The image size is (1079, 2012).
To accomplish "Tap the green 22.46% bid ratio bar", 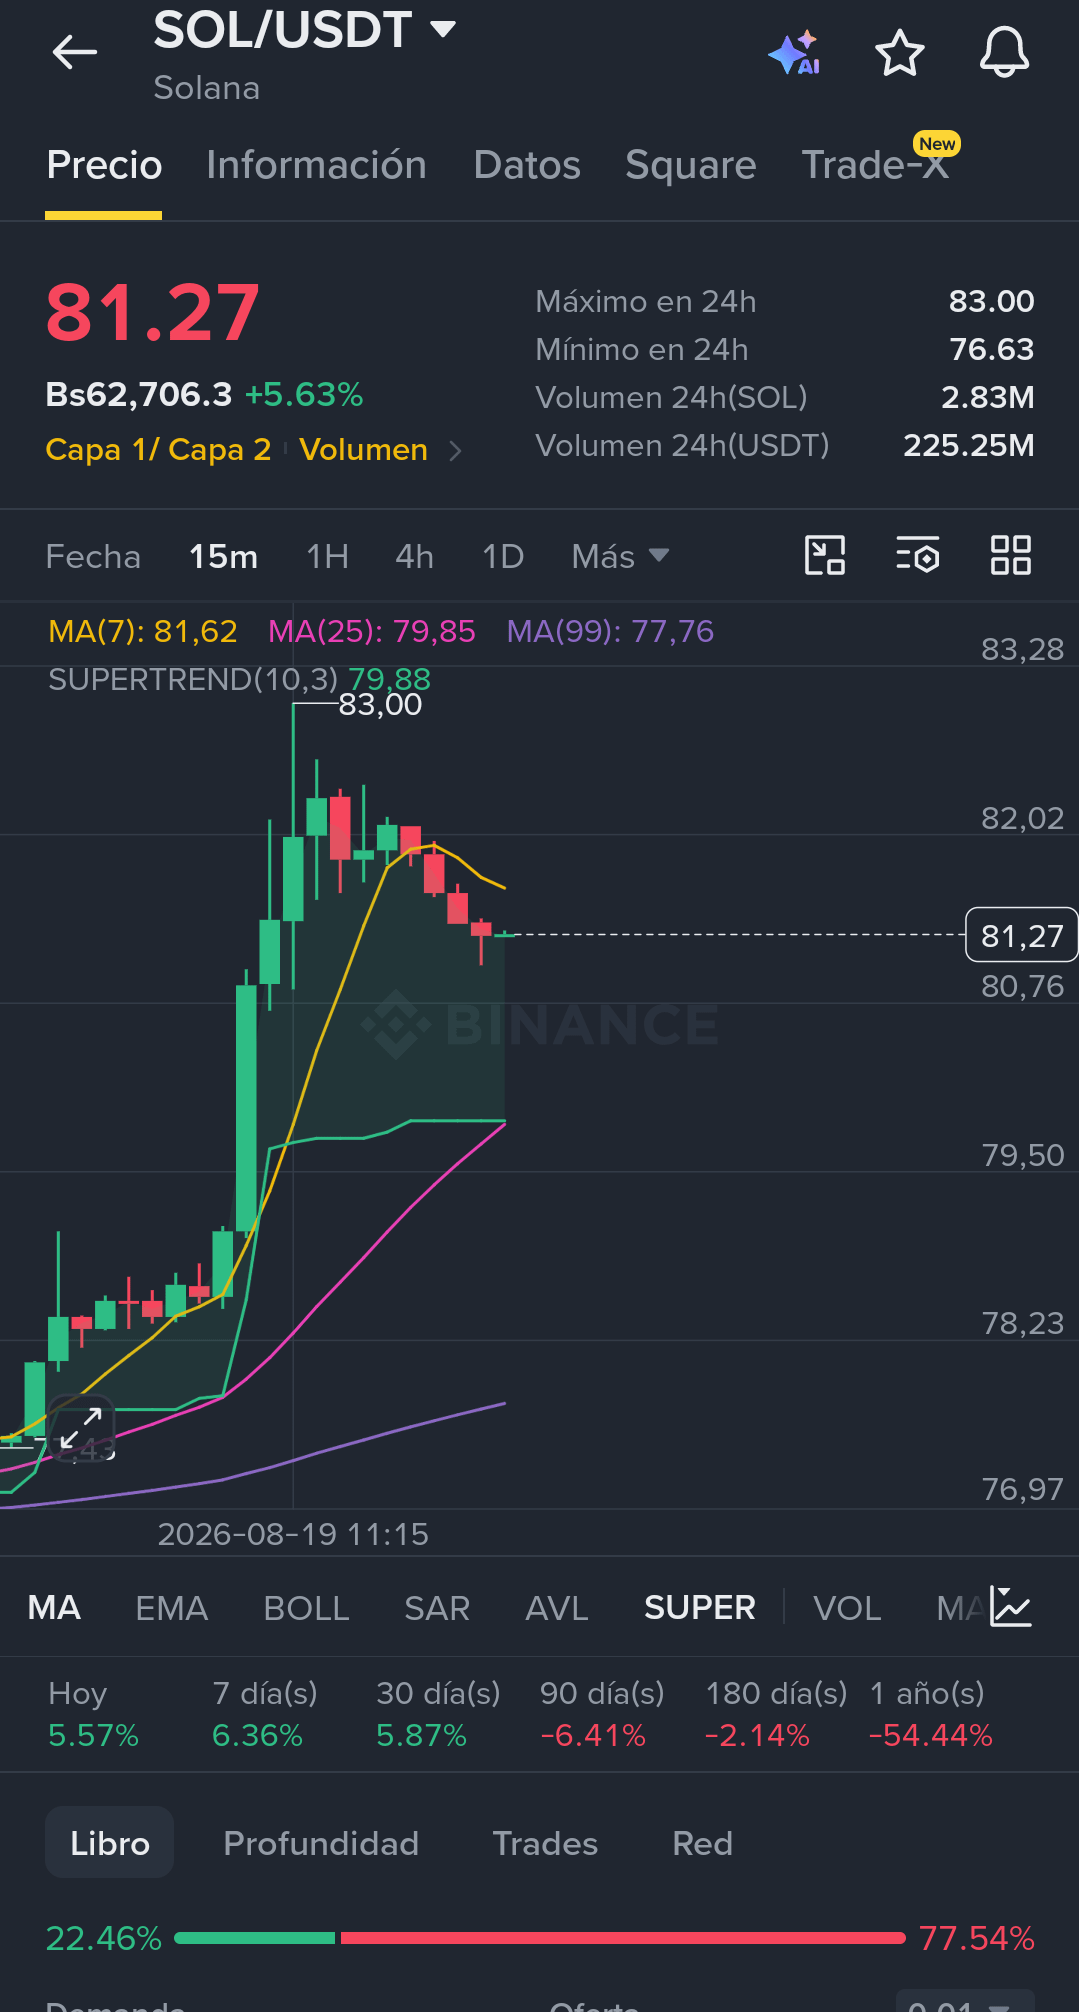I will point(255,1938).
